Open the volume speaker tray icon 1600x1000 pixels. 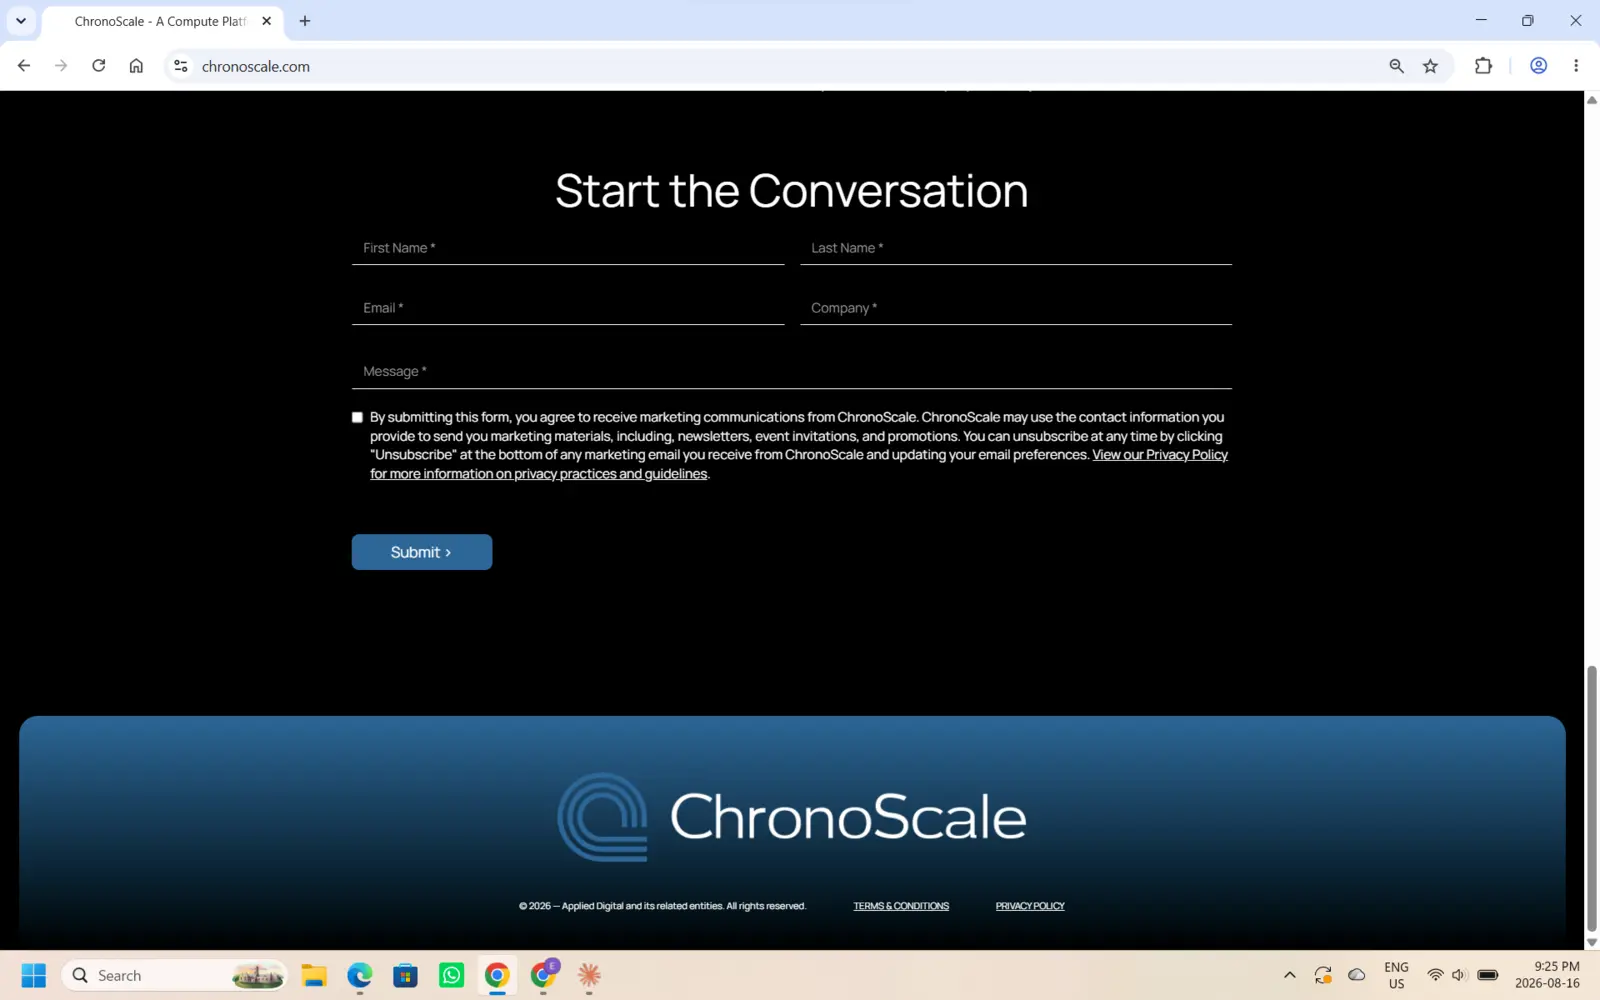coord(1459,975)
